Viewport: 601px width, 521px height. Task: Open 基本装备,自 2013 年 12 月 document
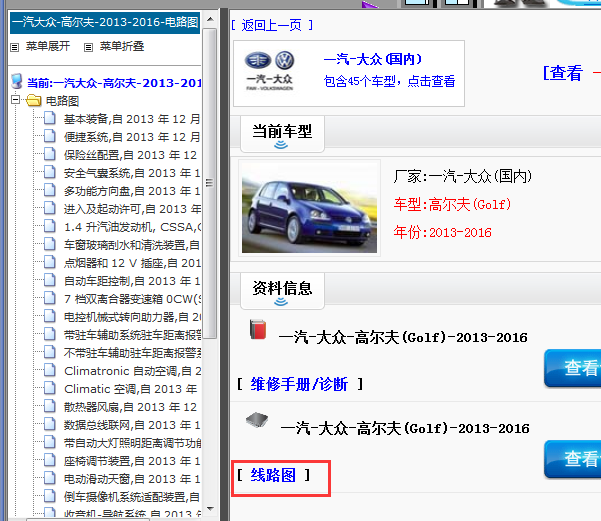point(132,119)
